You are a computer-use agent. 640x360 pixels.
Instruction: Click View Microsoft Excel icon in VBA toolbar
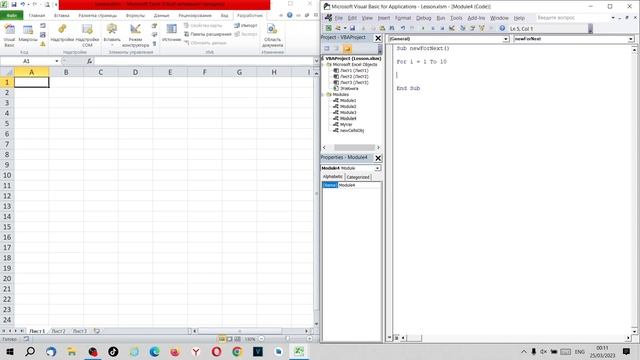[329, 28]
